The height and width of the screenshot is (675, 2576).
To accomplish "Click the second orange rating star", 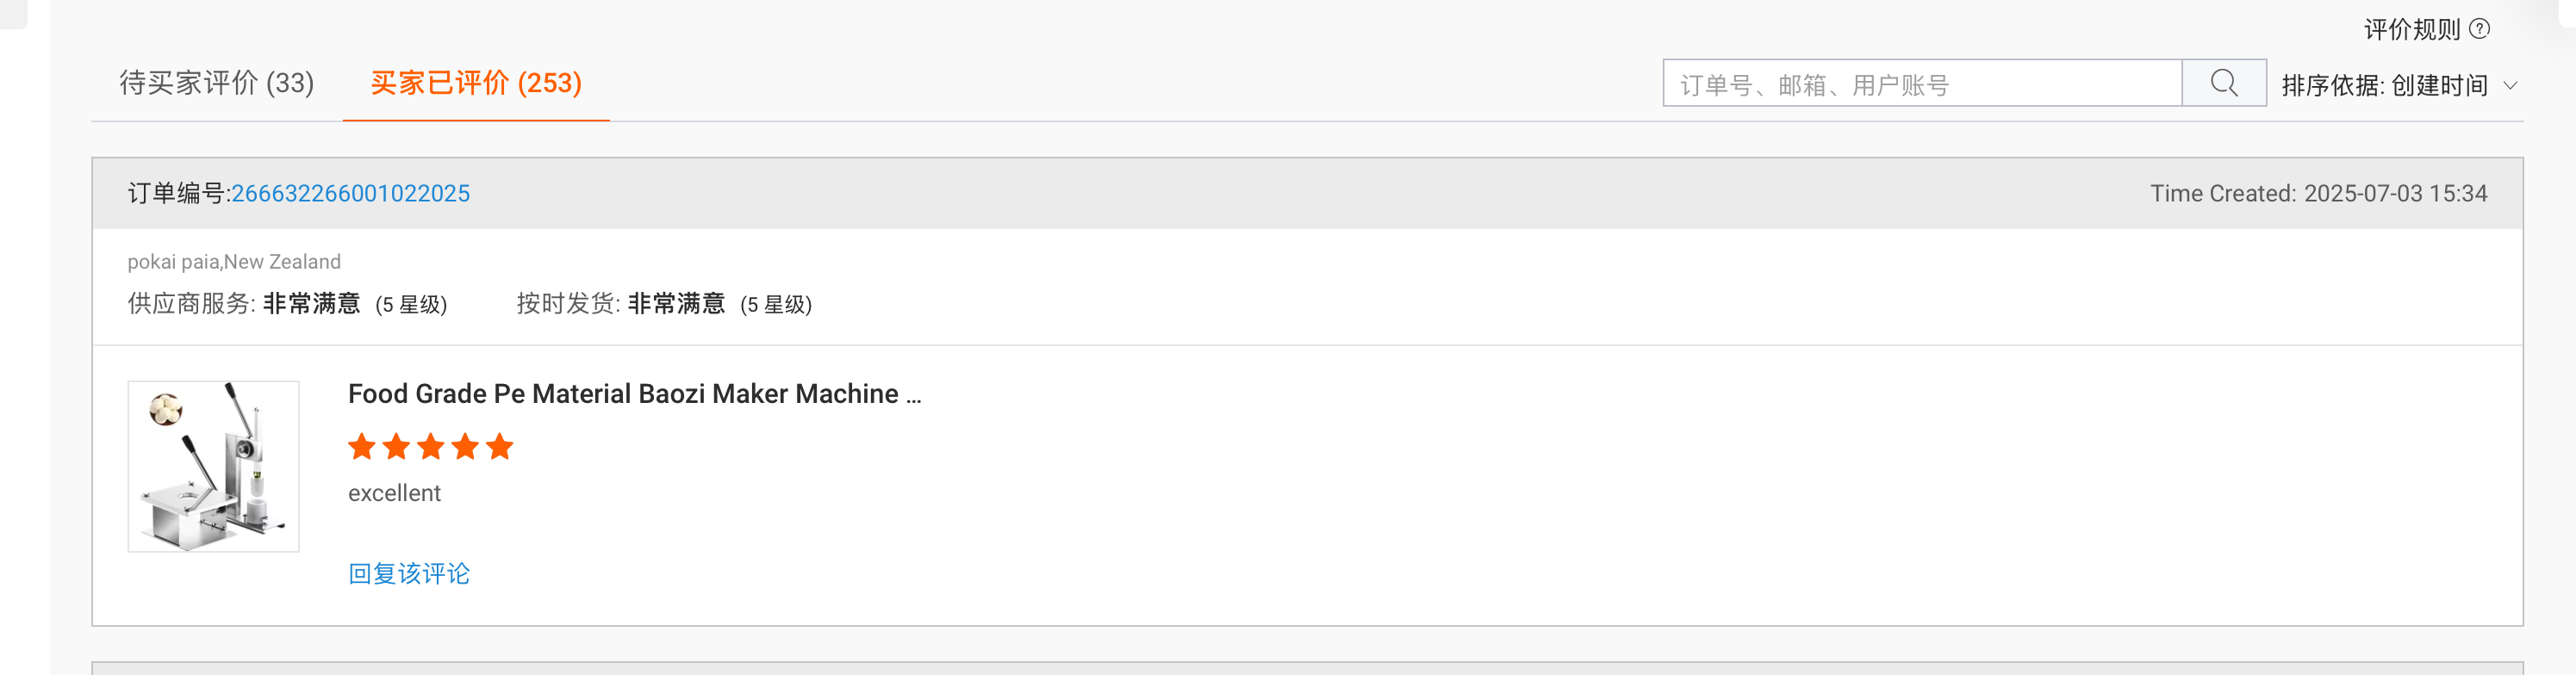I will click(x=396, y=447).
